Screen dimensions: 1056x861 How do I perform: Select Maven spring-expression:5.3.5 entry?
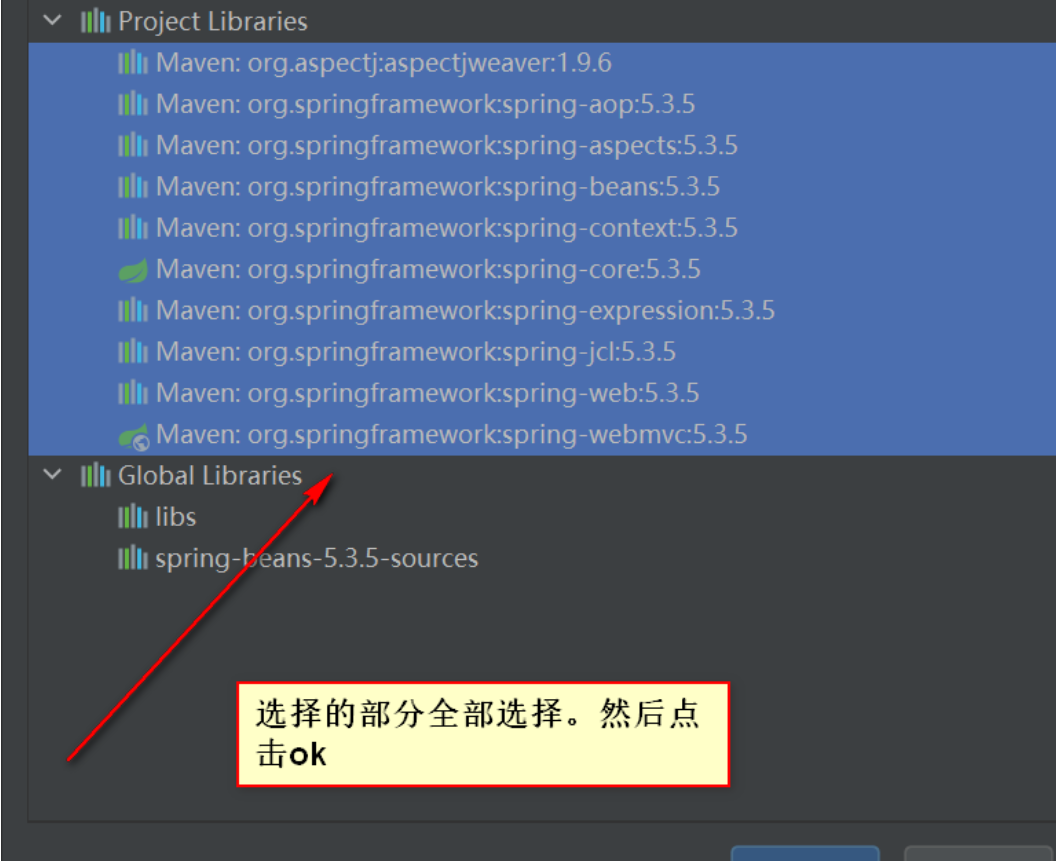(542, 311)
